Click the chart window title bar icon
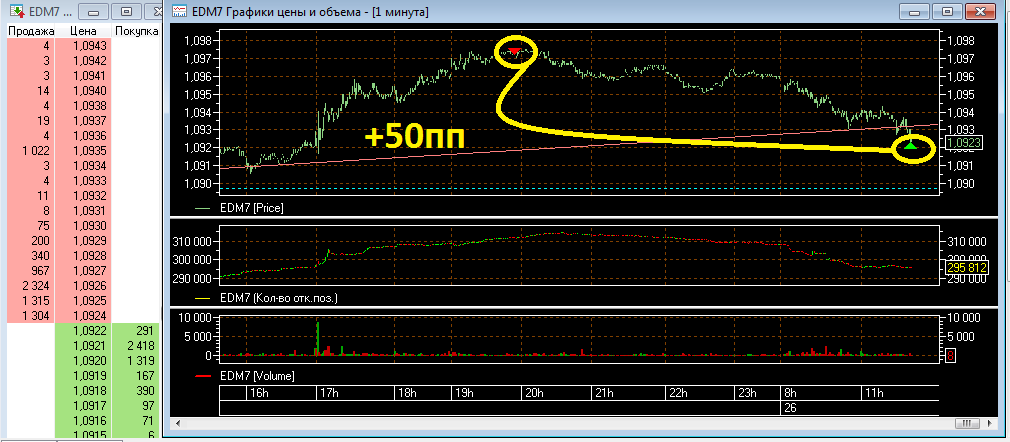The width and height of the screenshot is (1010, 442). (x=181, y=12)
